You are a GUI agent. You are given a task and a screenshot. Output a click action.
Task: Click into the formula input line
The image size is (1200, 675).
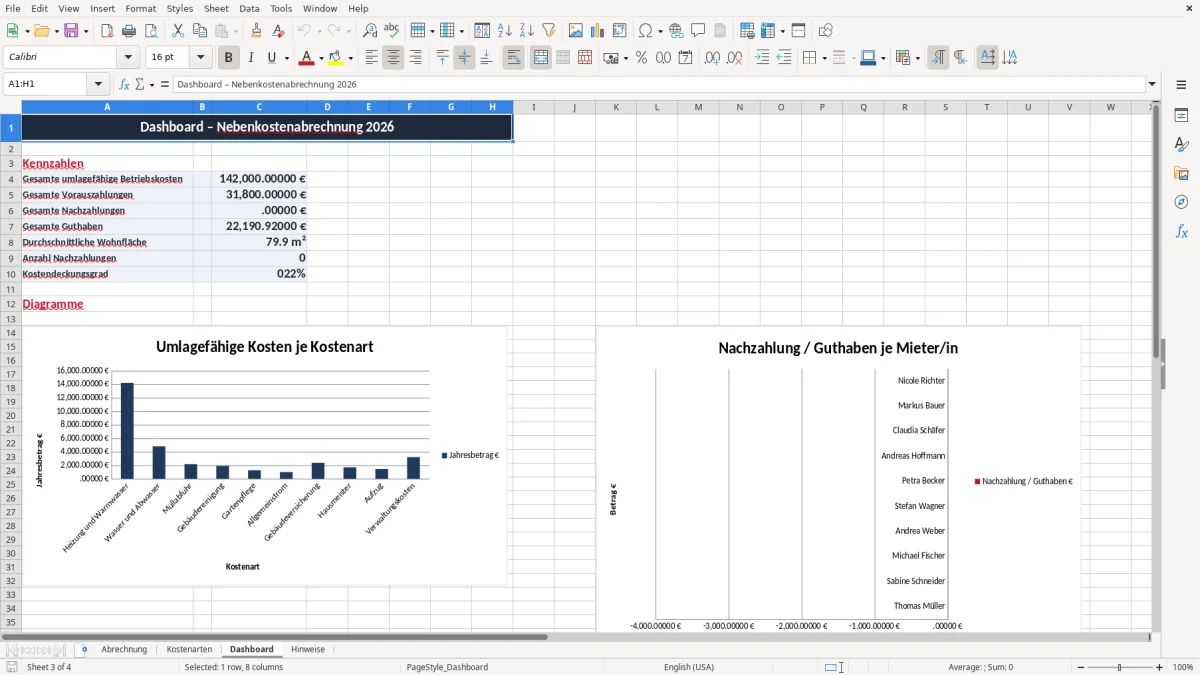pos(658,85)
